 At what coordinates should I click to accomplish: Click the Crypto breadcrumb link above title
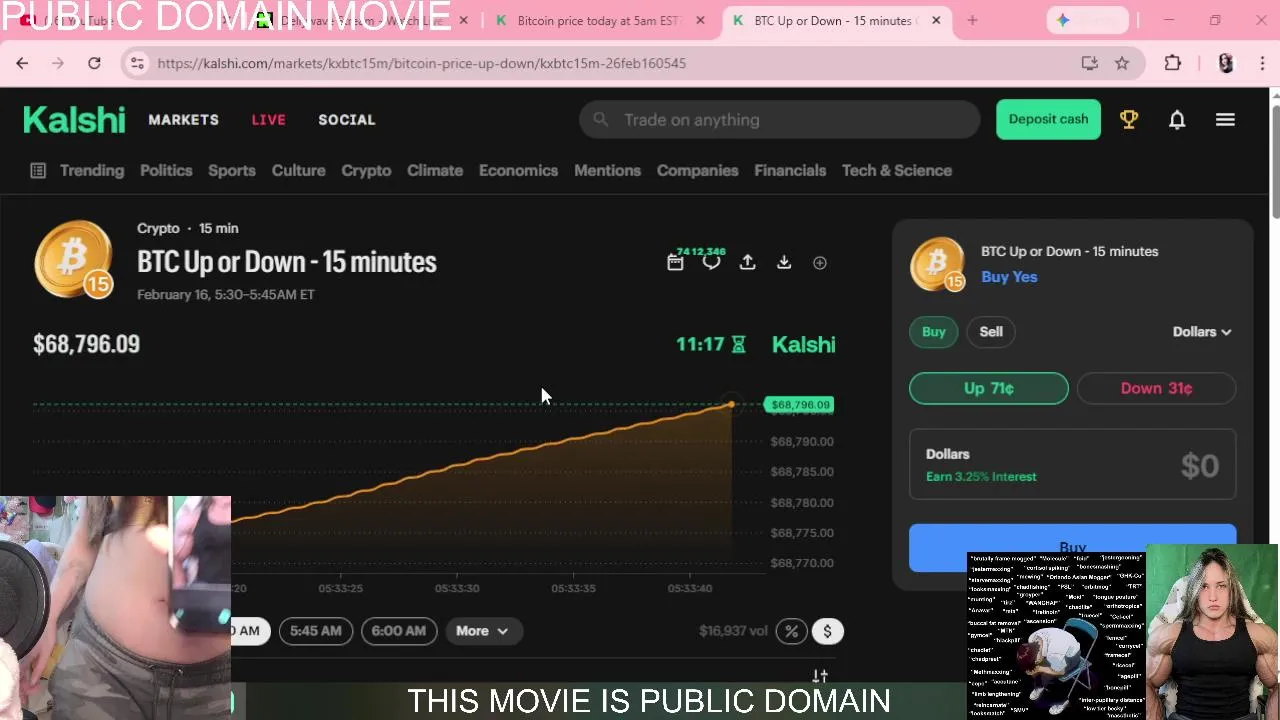point(158,228)
